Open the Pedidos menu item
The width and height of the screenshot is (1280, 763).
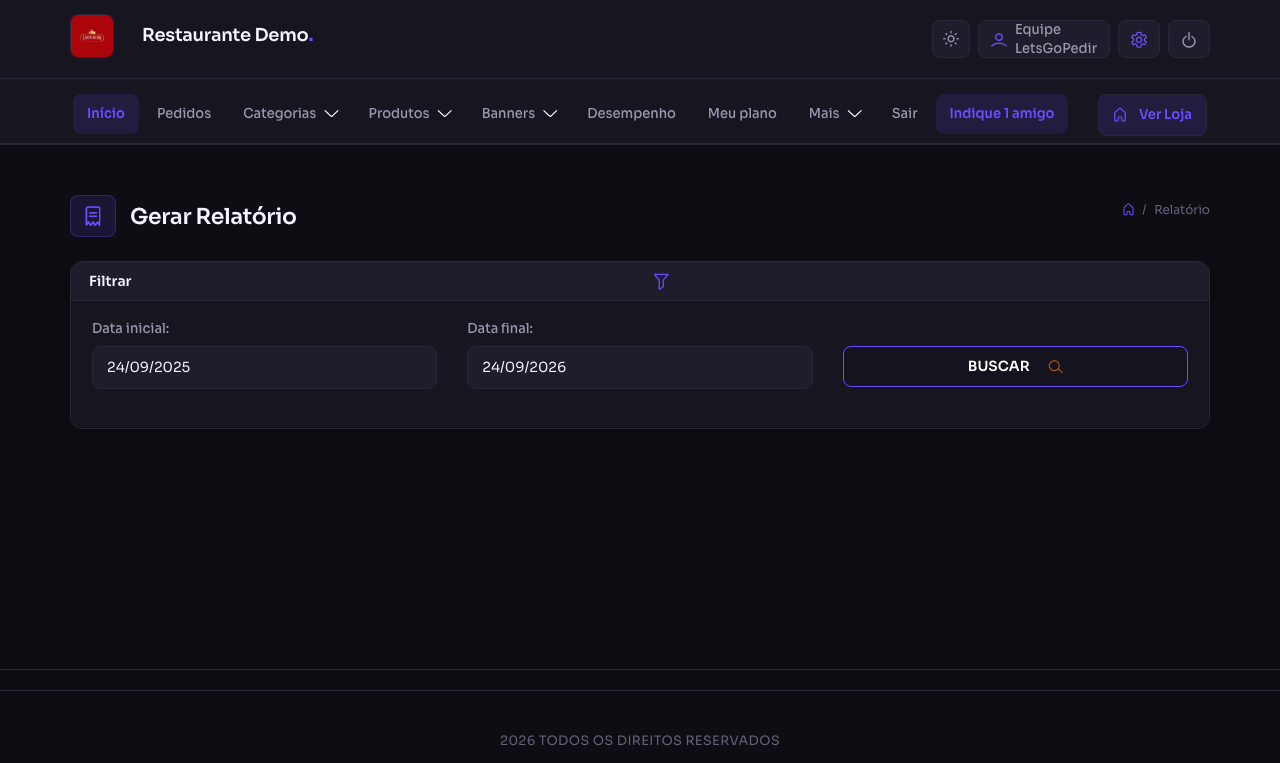[x=184, y=114]
